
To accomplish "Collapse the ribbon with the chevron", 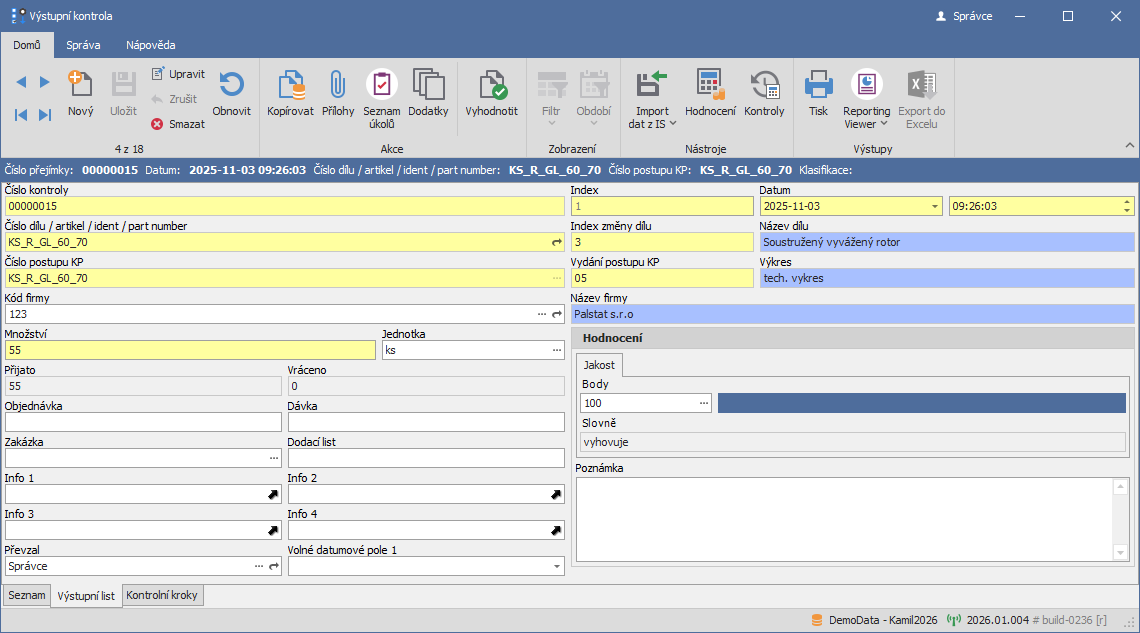I will [1130, 146].
